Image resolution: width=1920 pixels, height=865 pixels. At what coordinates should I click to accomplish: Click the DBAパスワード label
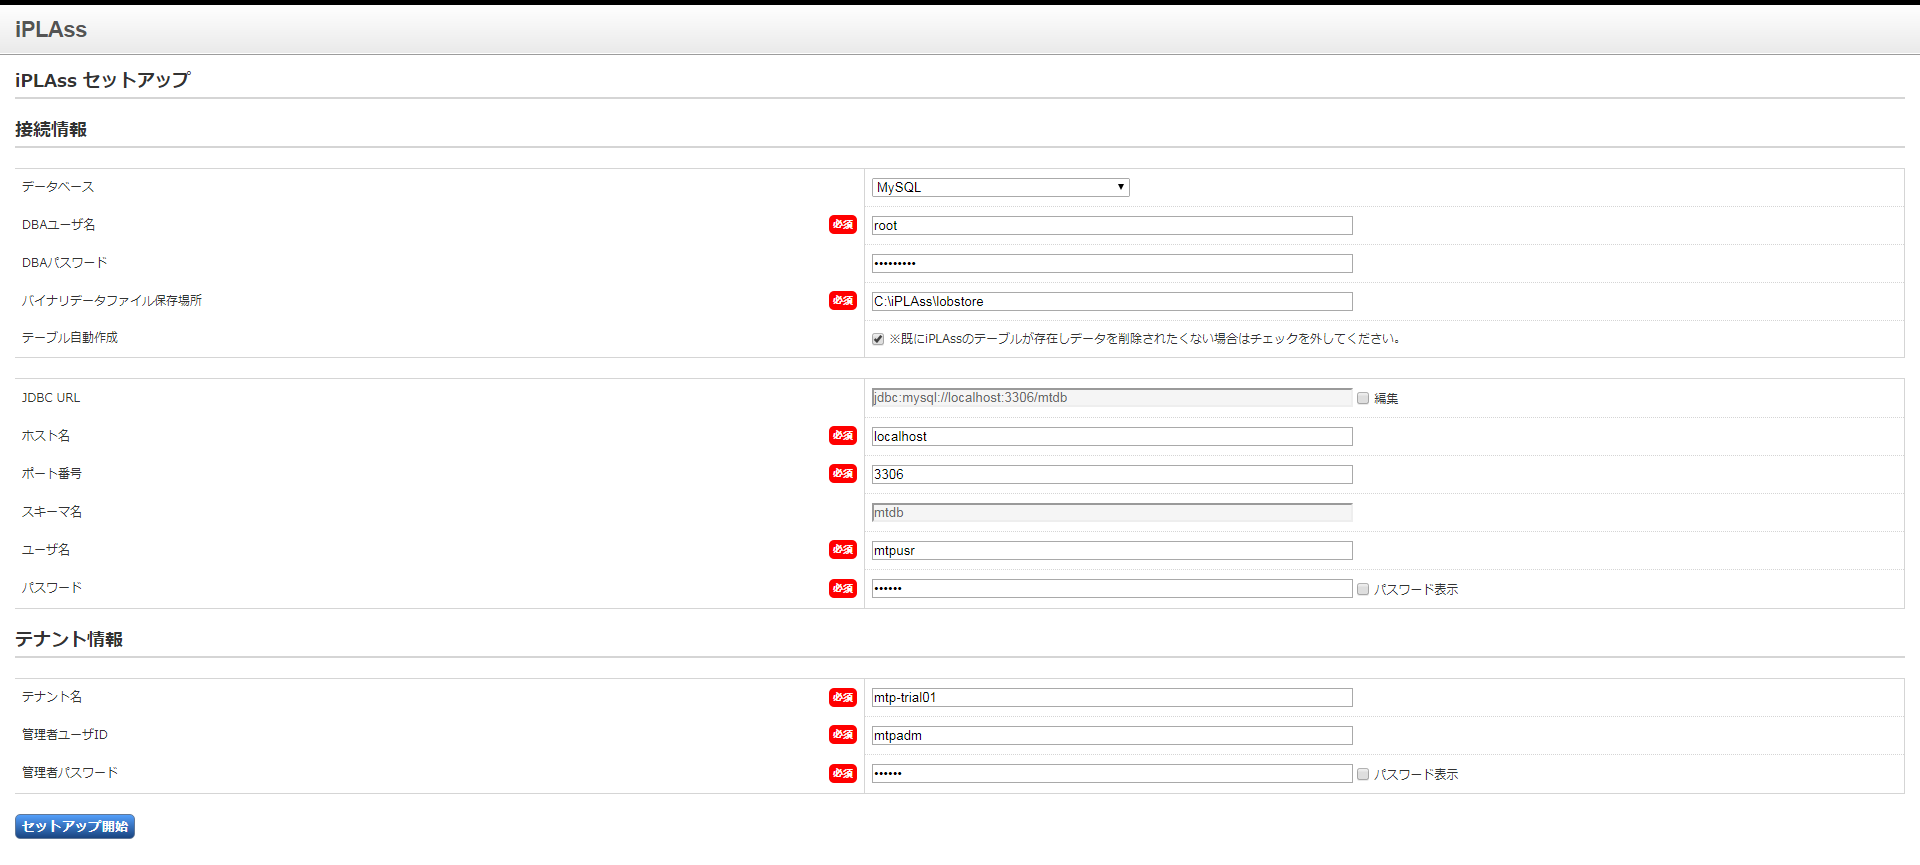click(x=64, y=263)
